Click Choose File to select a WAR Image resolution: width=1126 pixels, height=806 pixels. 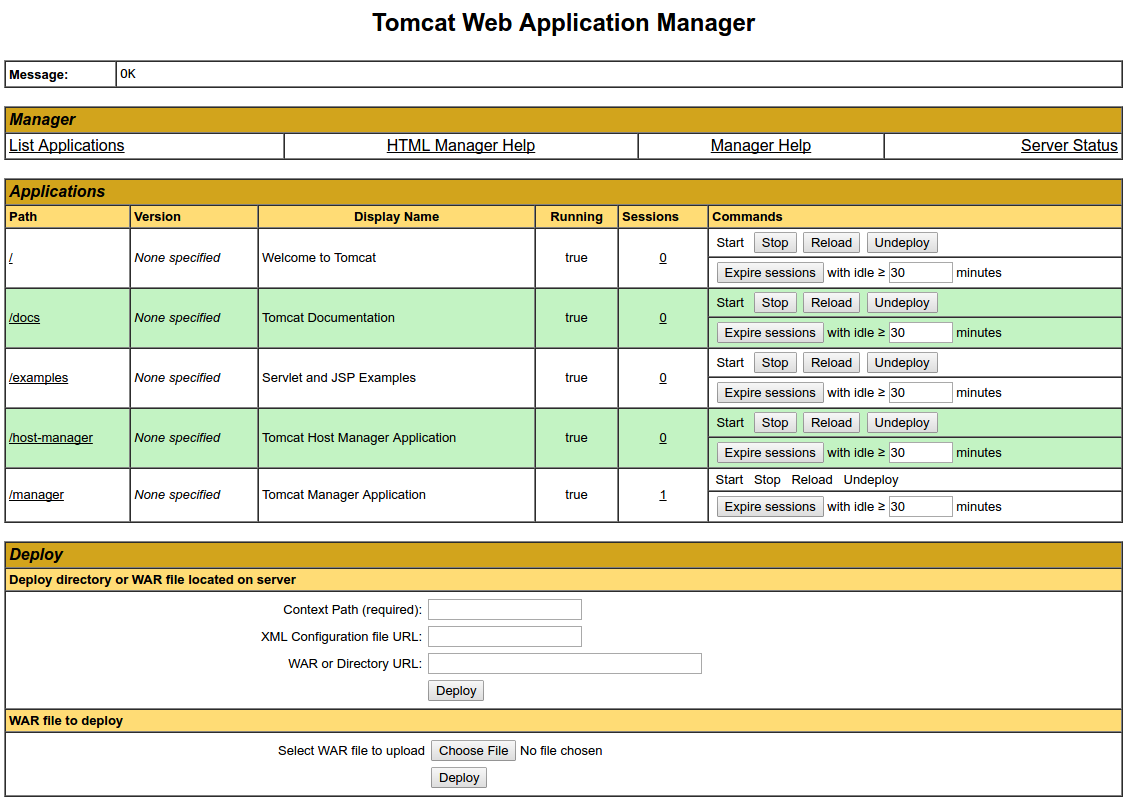[x=473, y=750]
